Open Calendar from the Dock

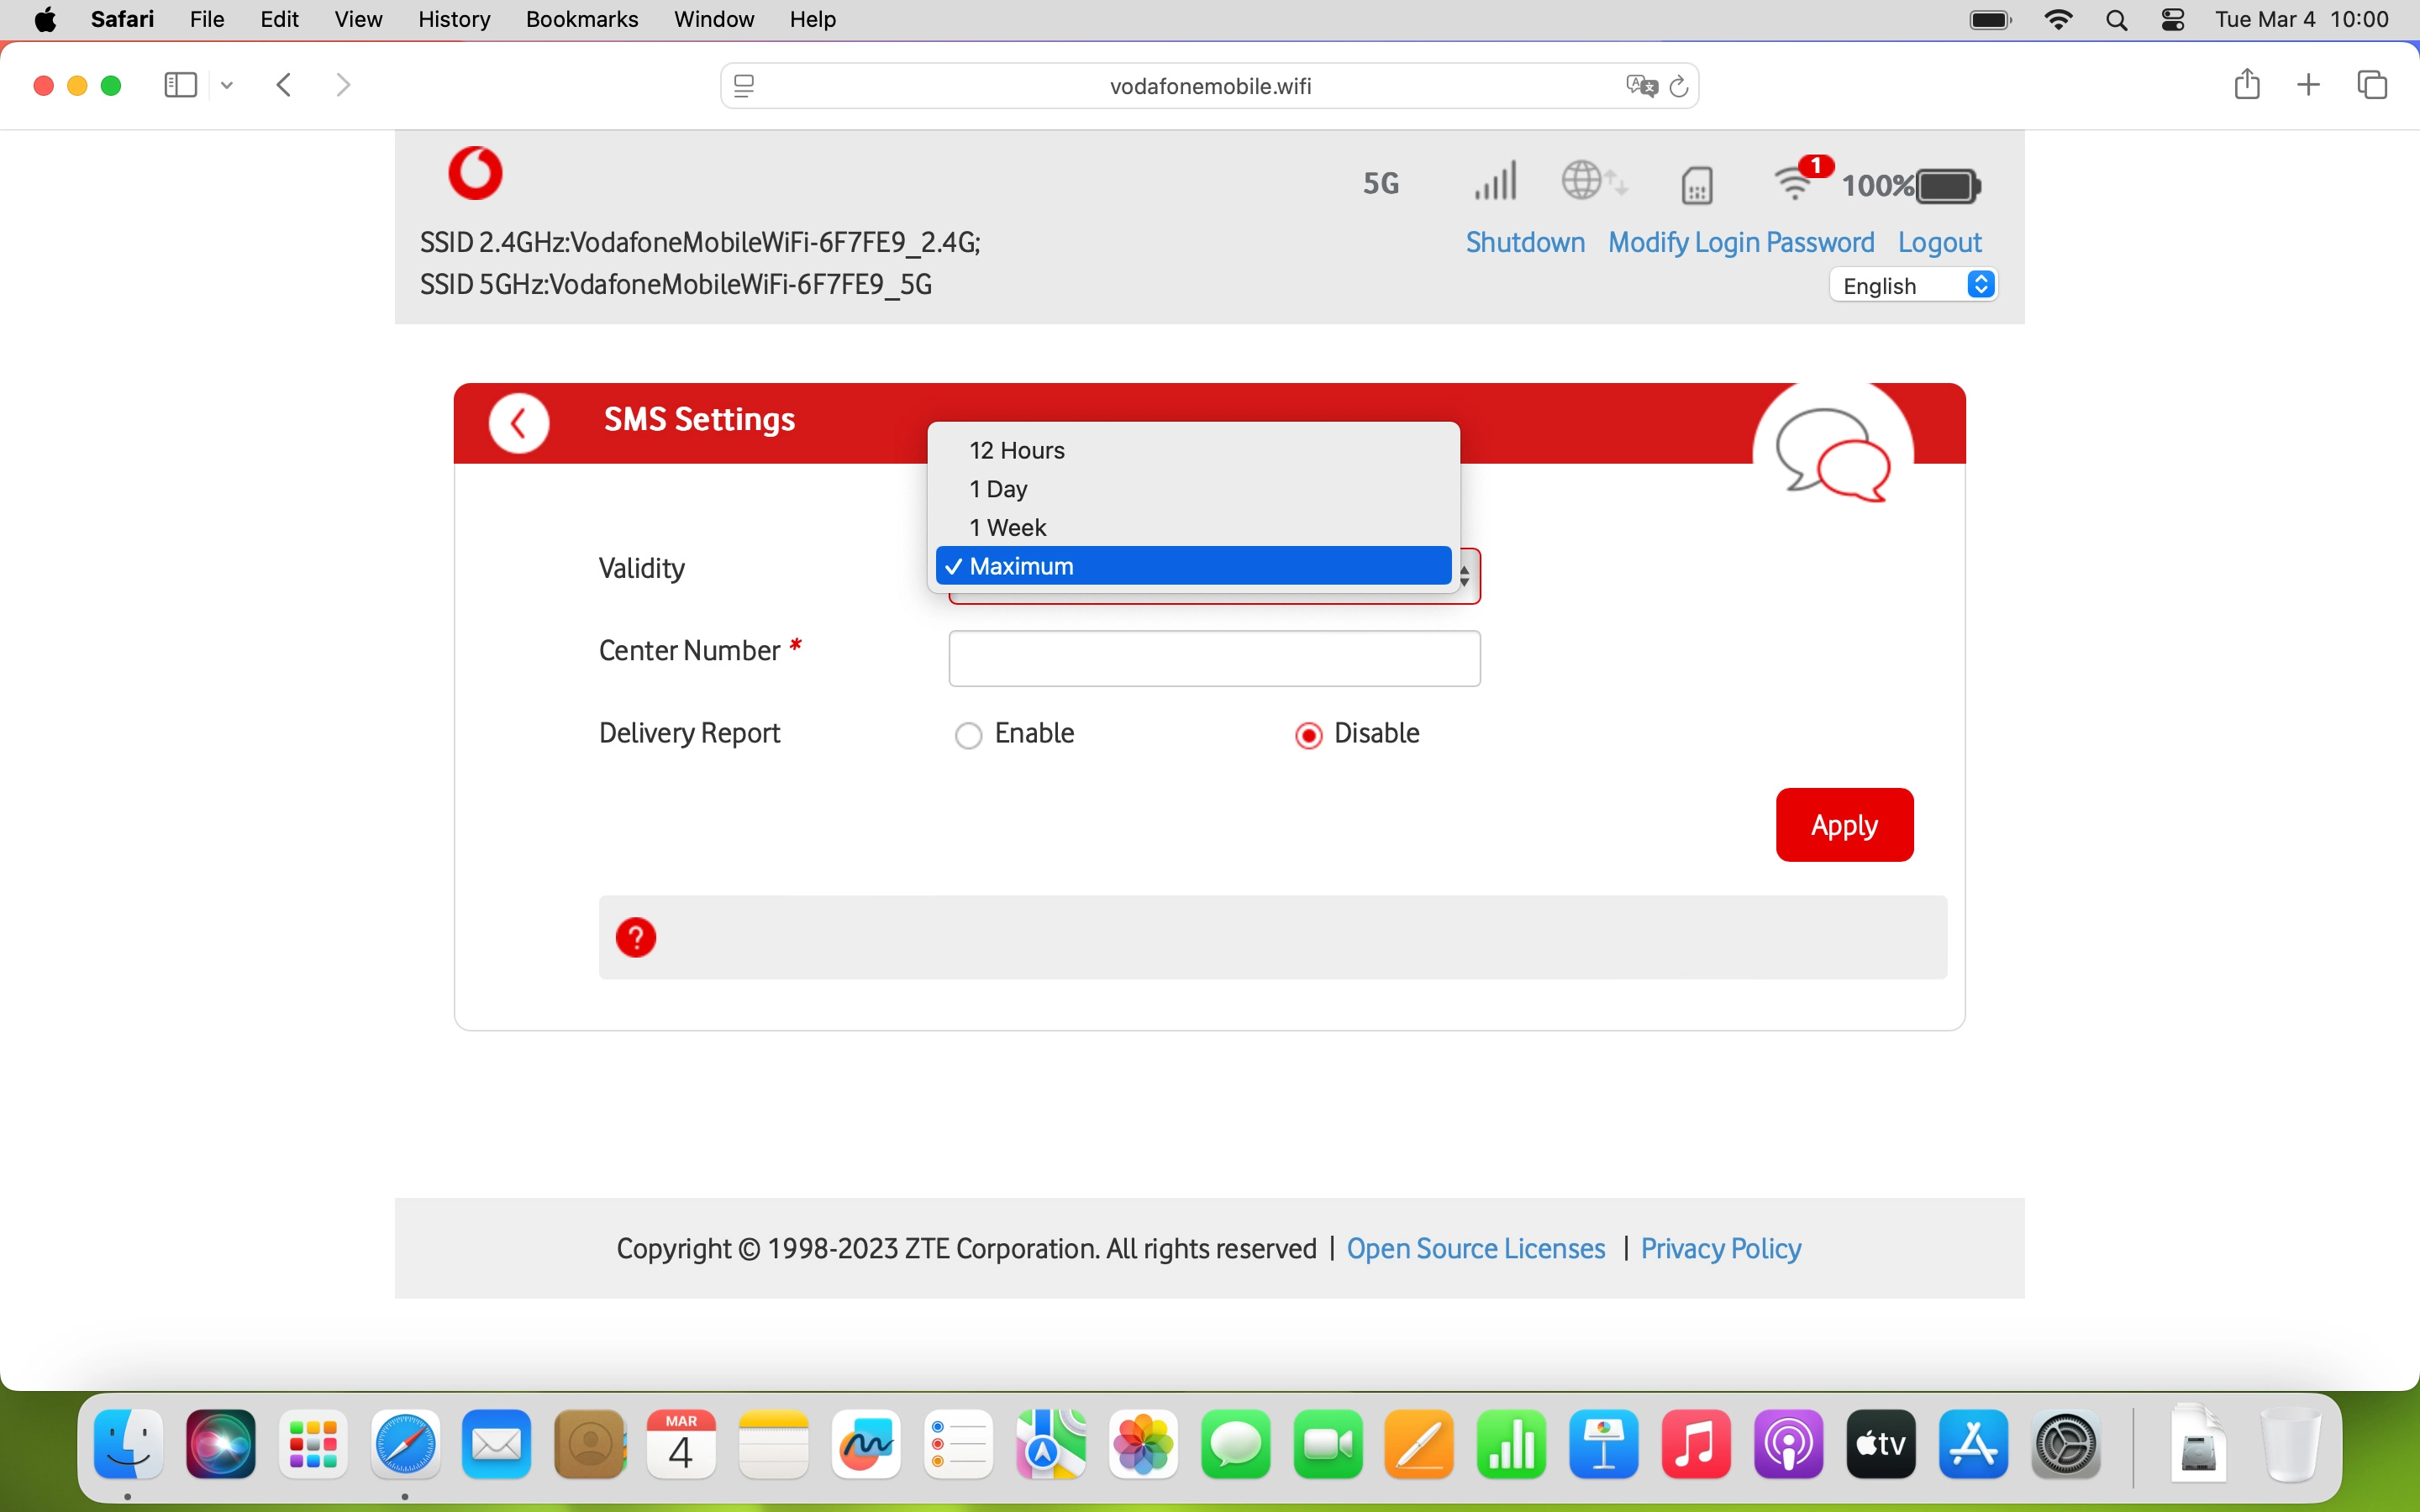tap(681, 1444)
